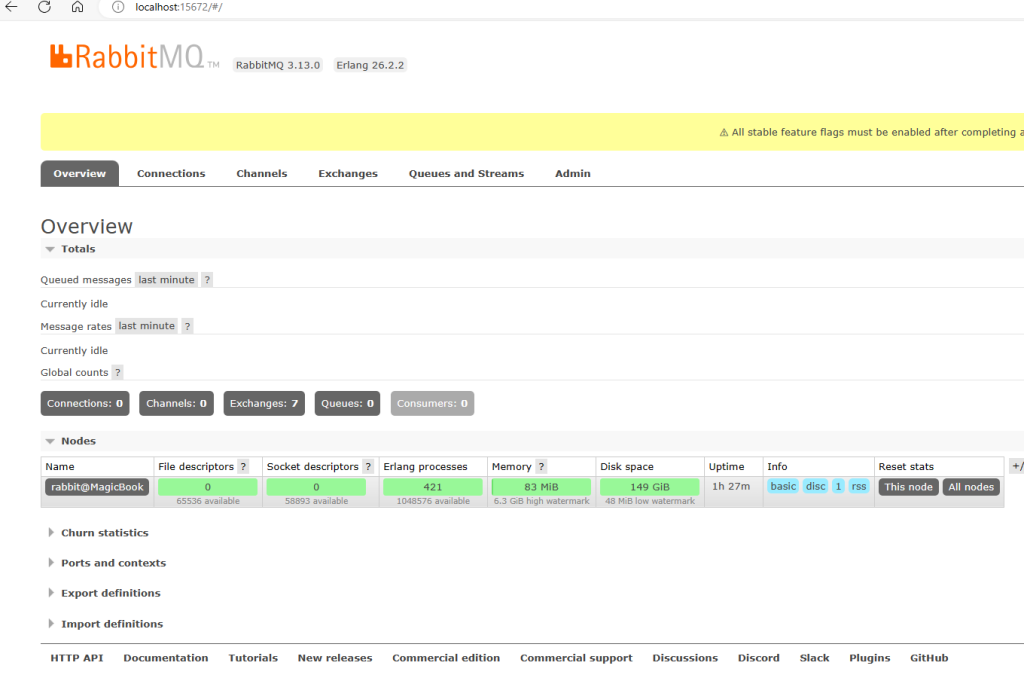Open Slack footer link
The image size is (1024, 687).
814,658
